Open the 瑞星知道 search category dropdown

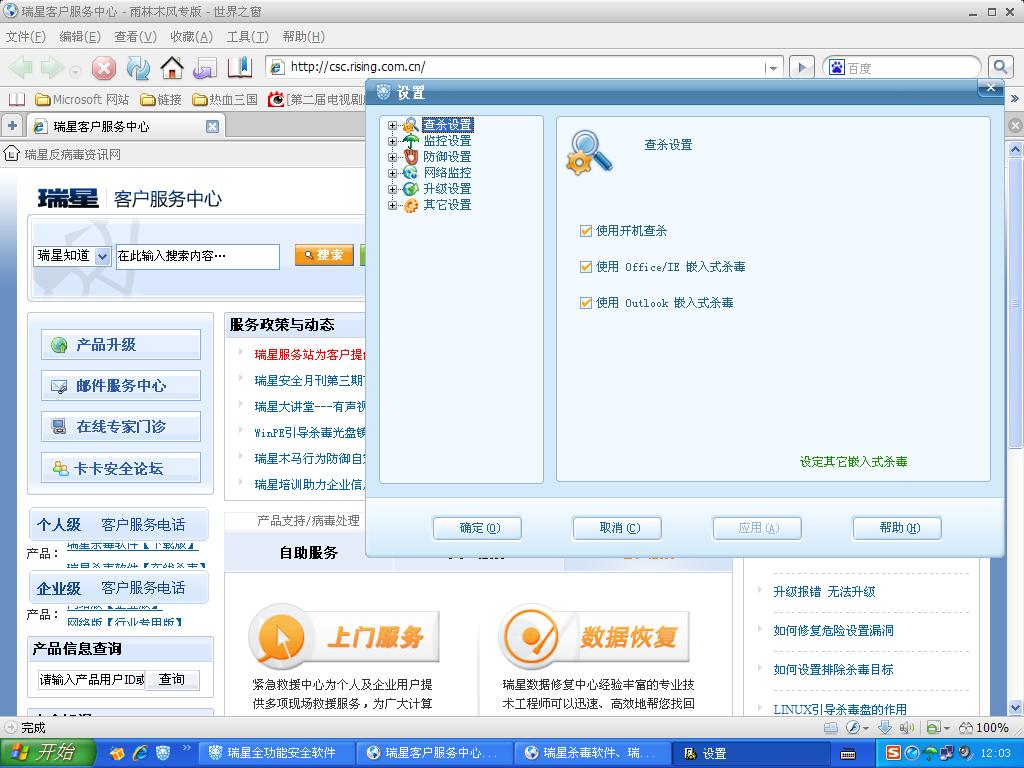pos(103,256)
